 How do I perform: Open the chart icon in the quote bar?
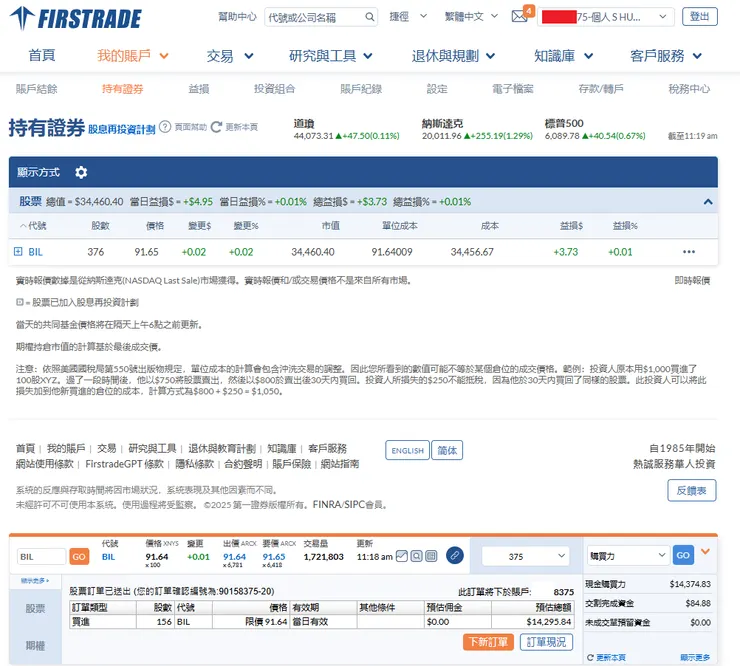click(x=402, y=556)
